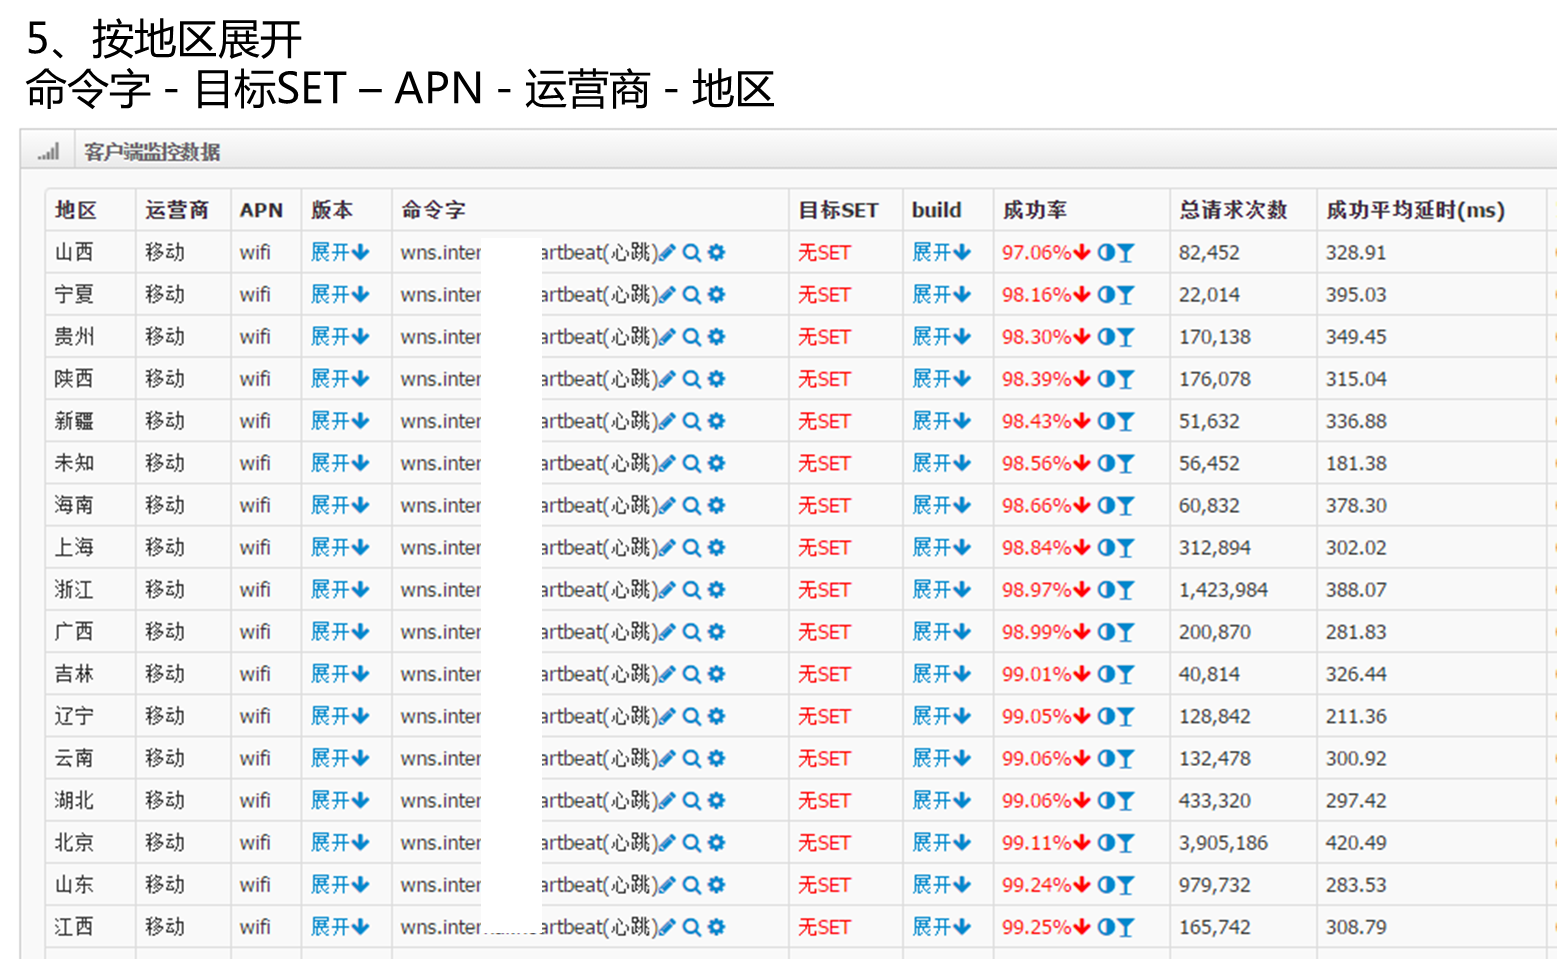Click the 无SET link in the 北京 row

[x=824, y=843]
